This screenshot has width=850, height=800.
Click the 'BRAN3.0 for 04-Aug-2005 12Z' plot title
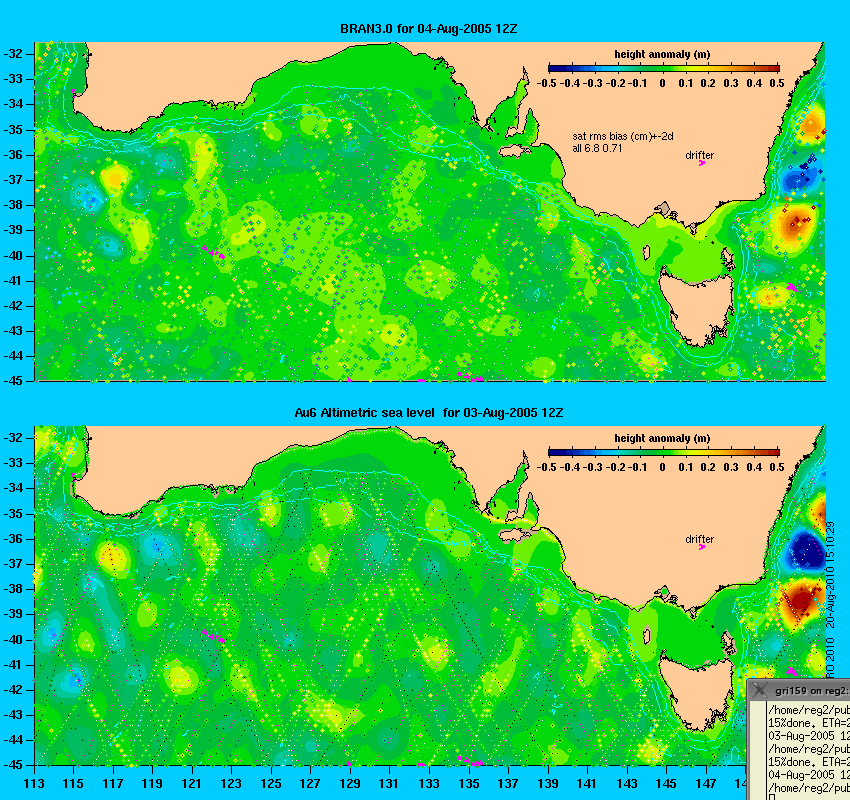[x=428, y=29]
